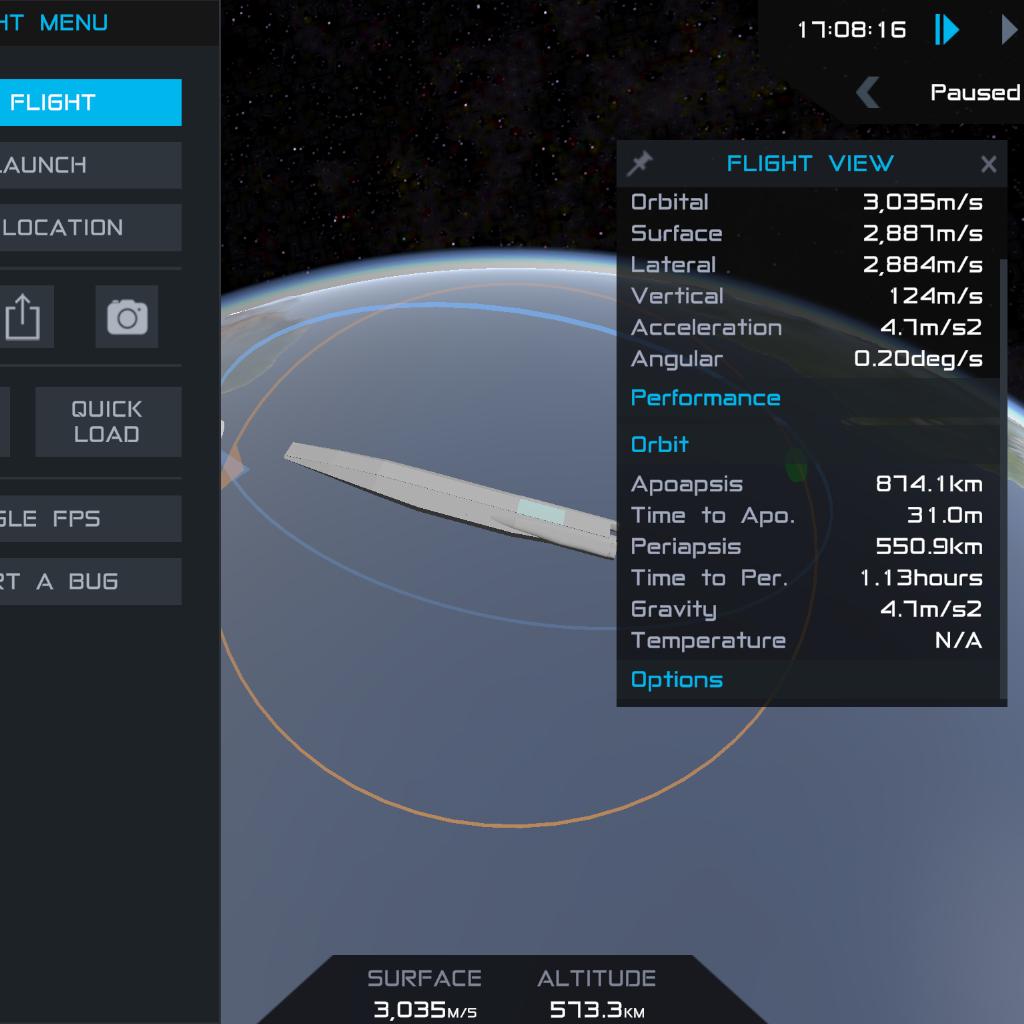
Task: Click the Periapsis value 550.9km
Action: (929, 546)
